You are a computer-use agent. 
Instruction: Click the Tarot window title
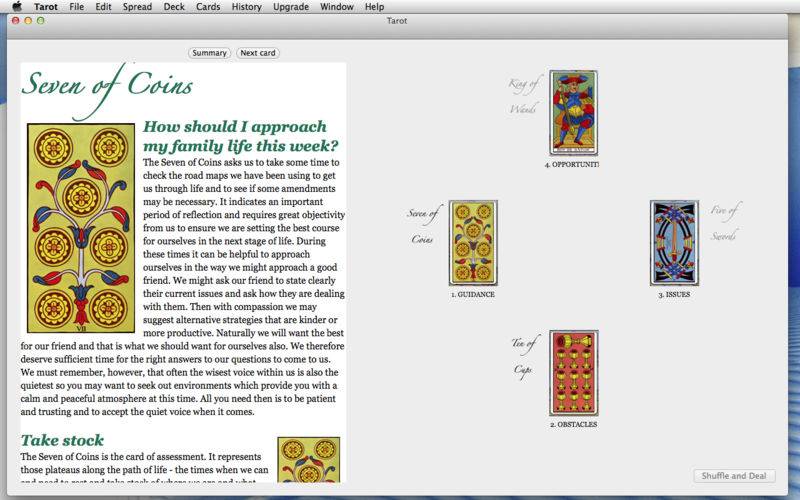pos(397,21)
